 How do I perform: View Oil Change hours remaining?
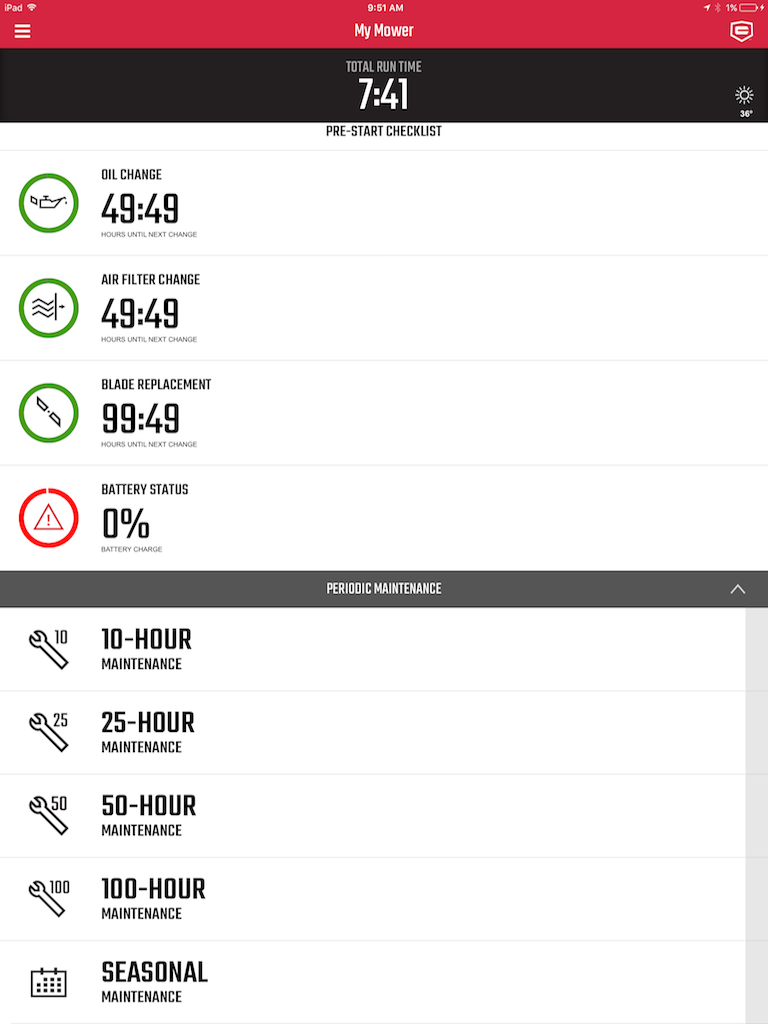point(140,209)
